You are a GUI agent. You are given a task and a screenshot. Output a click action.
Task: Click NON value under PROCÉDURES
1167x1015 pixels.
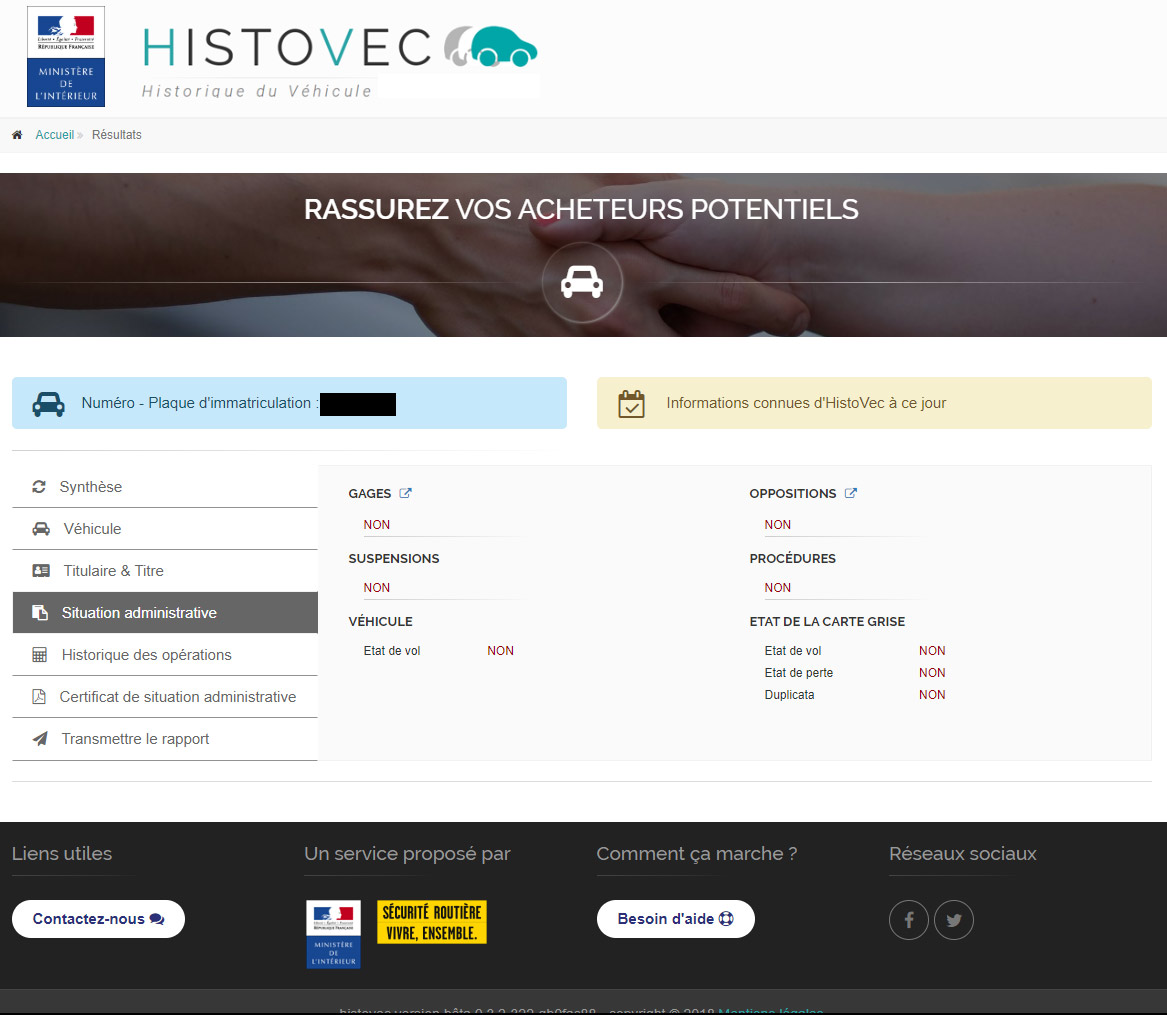click(778, 588)
